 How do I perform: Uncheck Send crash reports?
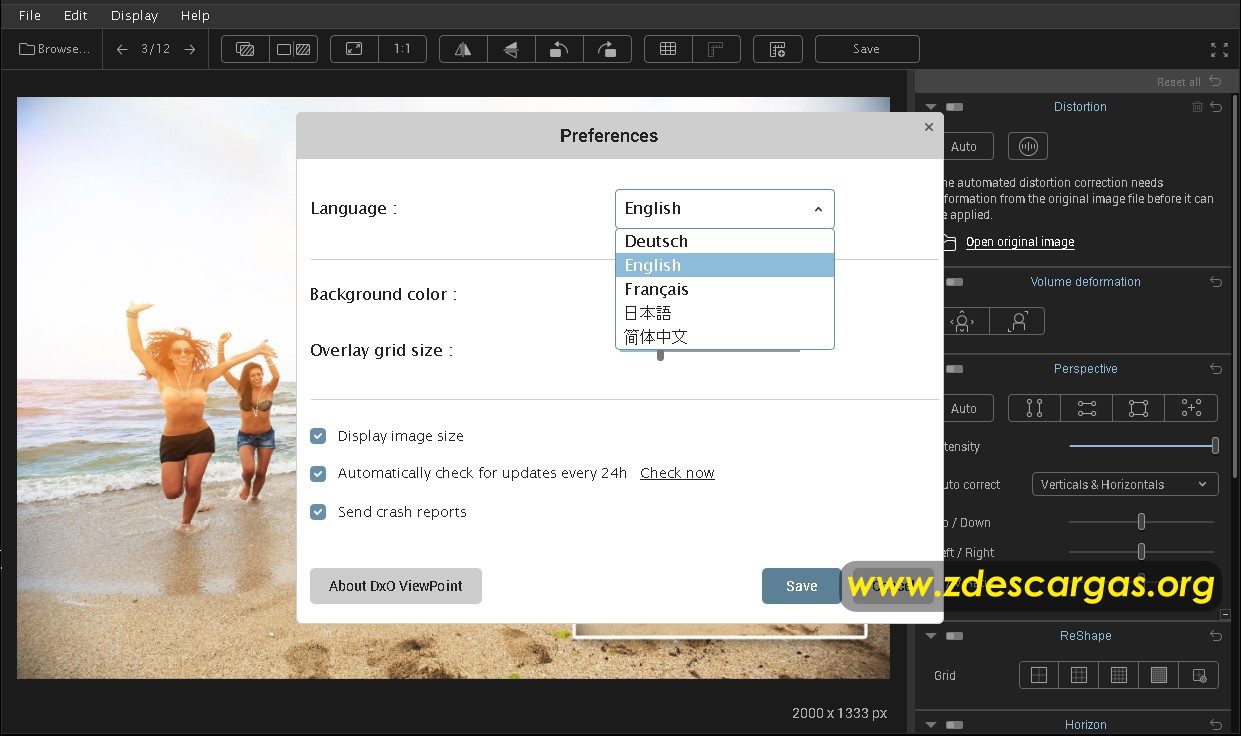click(x=318, y=512)
